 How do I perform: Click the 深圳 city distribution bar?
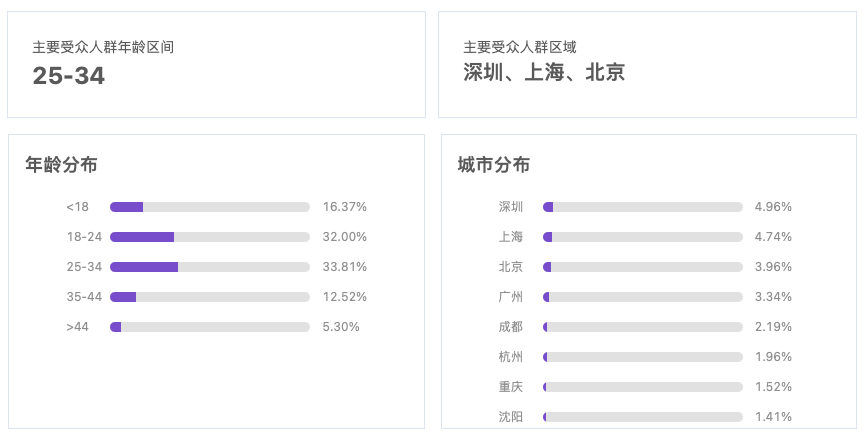(642, 207)
